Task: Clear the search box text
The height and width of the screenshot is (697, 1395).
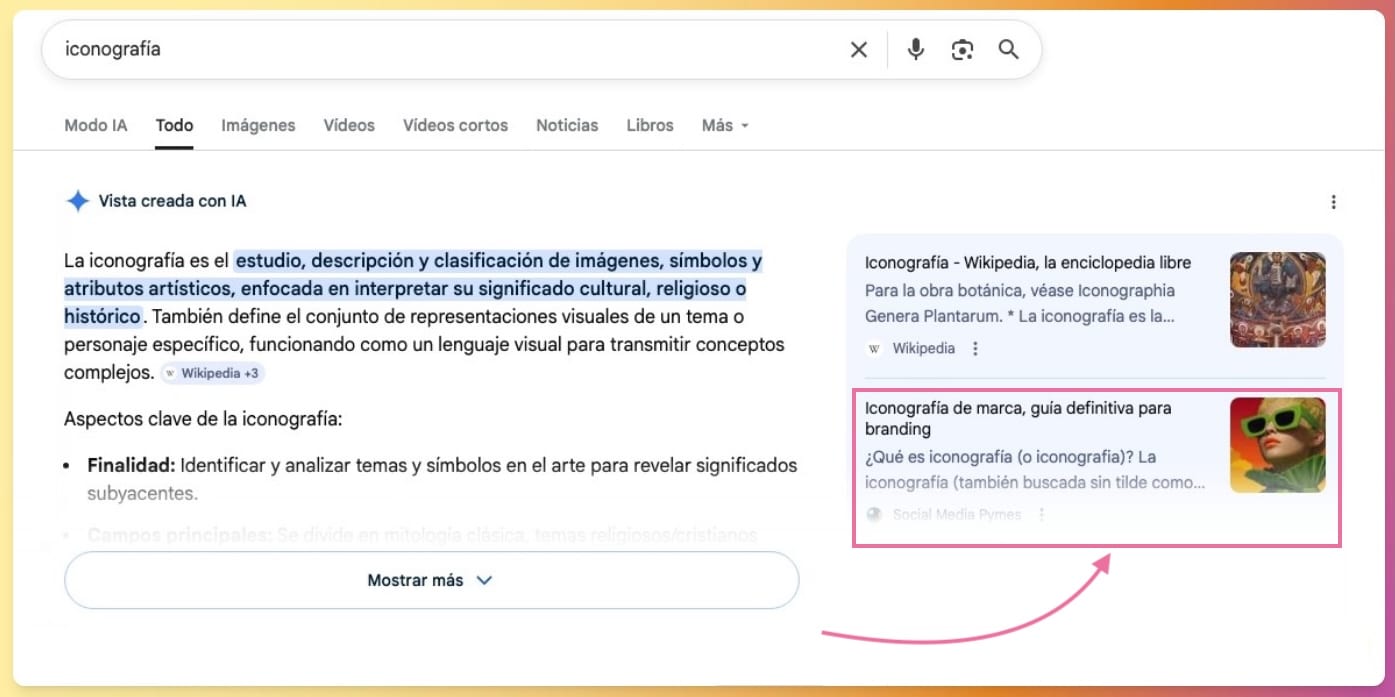Action: tap(858, 50)
